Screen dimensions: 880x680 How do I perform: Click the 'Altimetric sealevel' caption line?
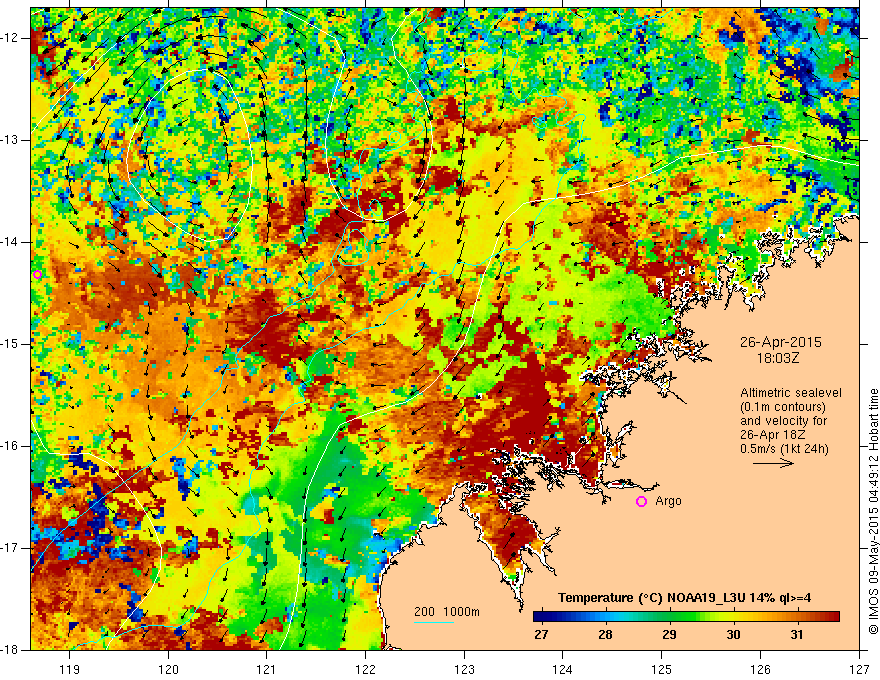pyautogui.click(x=791, y=393)
